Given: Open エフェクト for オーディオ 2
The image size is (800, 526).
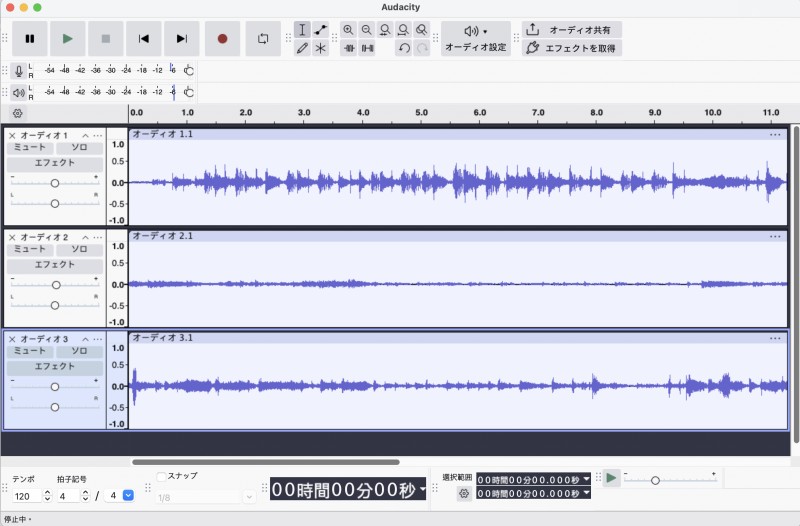Looking at the screenshot, I should coord(55,265).
